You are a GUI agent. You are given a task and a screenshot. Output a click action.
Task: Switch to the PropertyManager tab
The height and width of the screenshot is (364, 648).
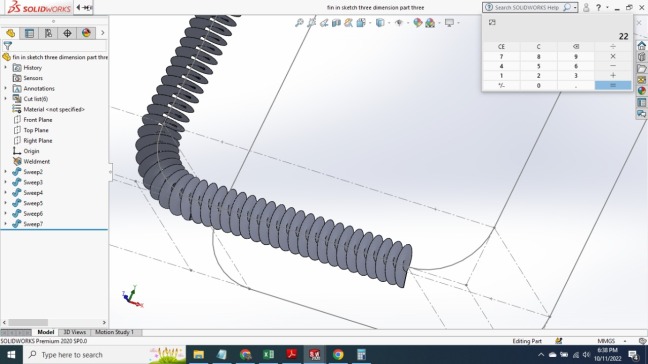coord(29,33)
